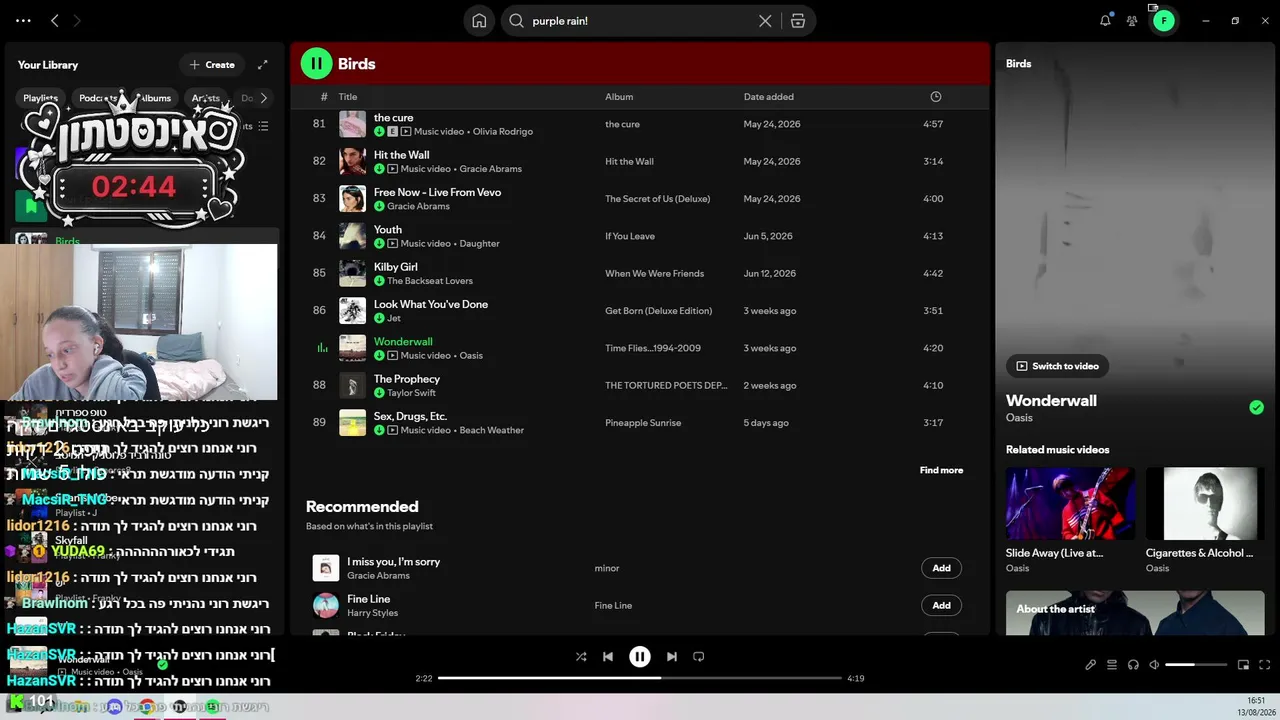The image size is (1280, 720).
Task: Open artist link Jet
Action: [394, 318]
